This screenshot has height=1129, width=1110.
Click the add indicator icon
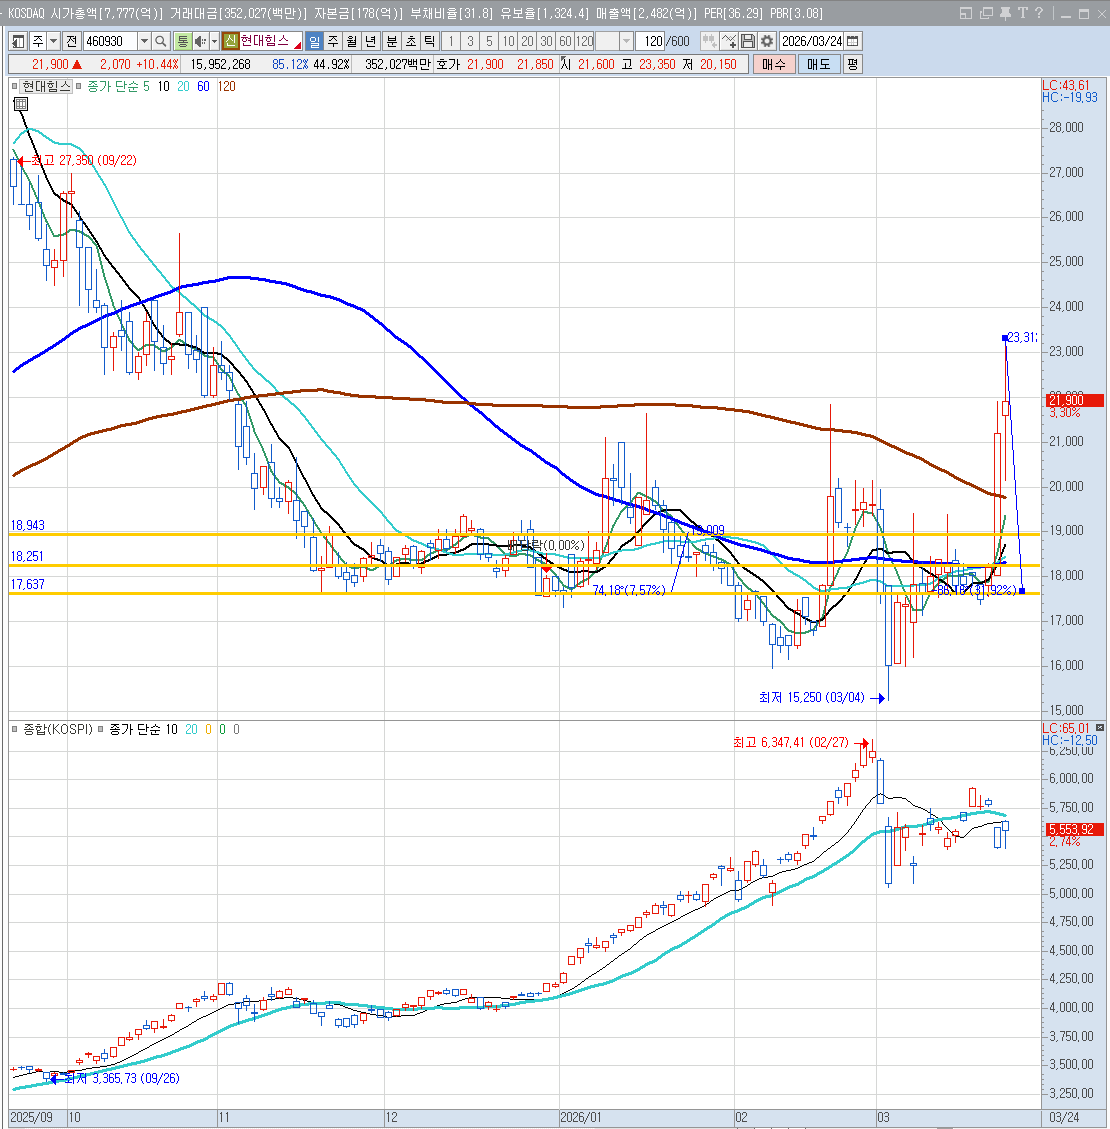728,41
